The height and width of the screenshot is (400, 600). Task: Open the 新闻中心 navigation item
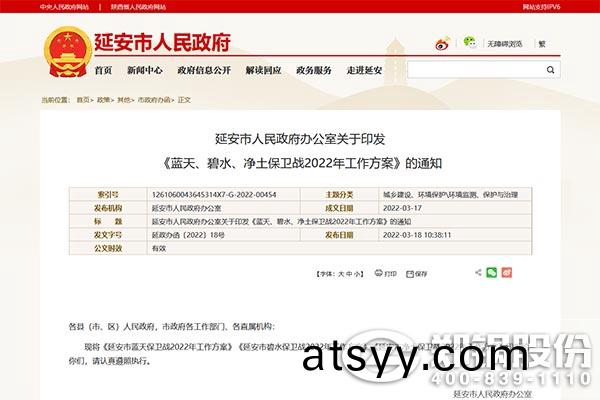point(145,70)
